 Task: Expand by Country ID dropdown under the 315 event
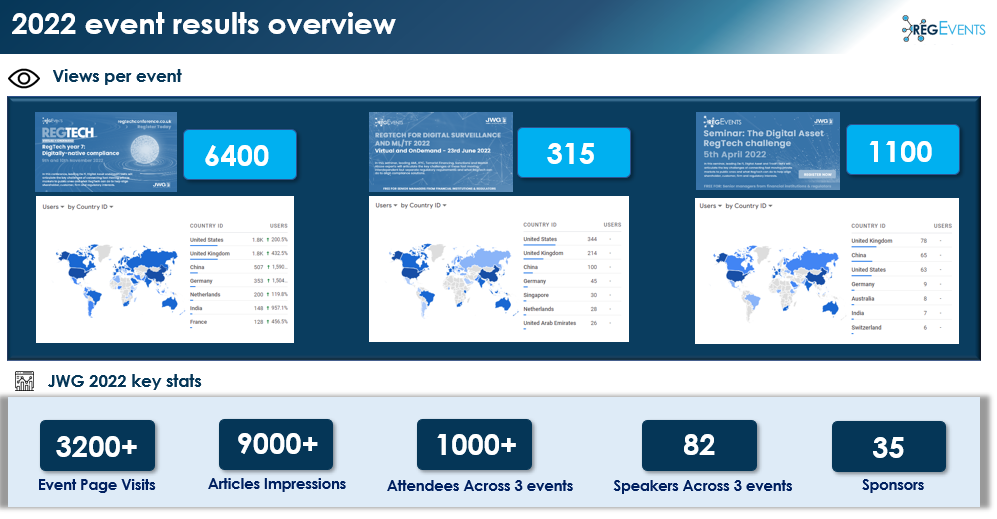[423, 205]
